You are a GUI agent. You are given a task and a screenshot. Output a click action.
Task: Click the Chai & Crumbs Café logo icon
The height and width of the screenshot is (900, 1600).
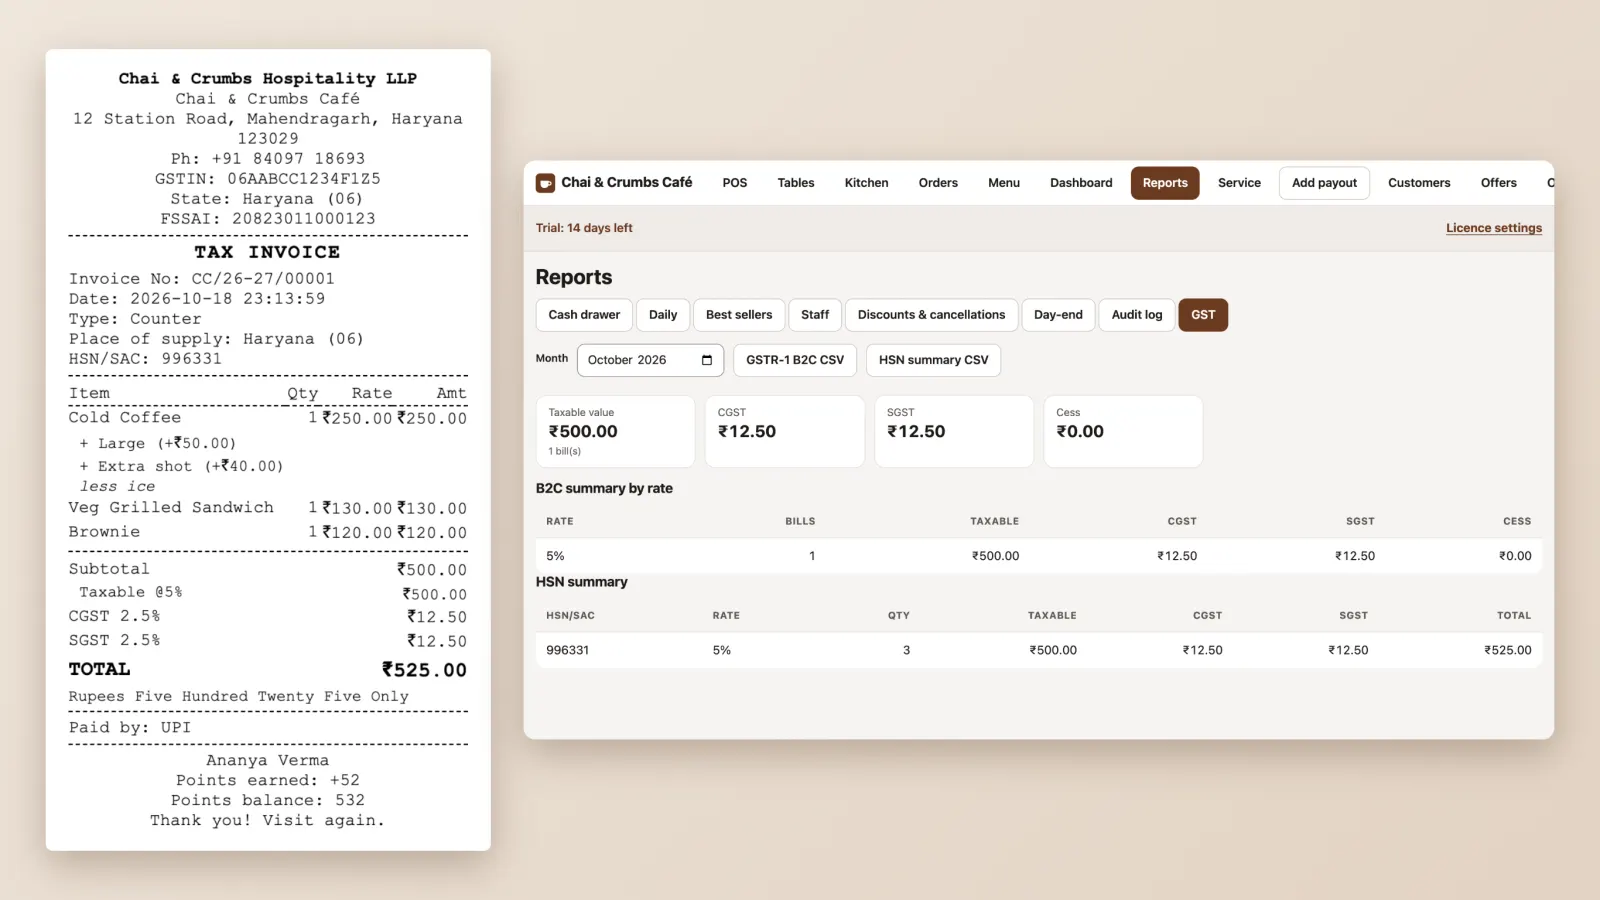point(545,183)
